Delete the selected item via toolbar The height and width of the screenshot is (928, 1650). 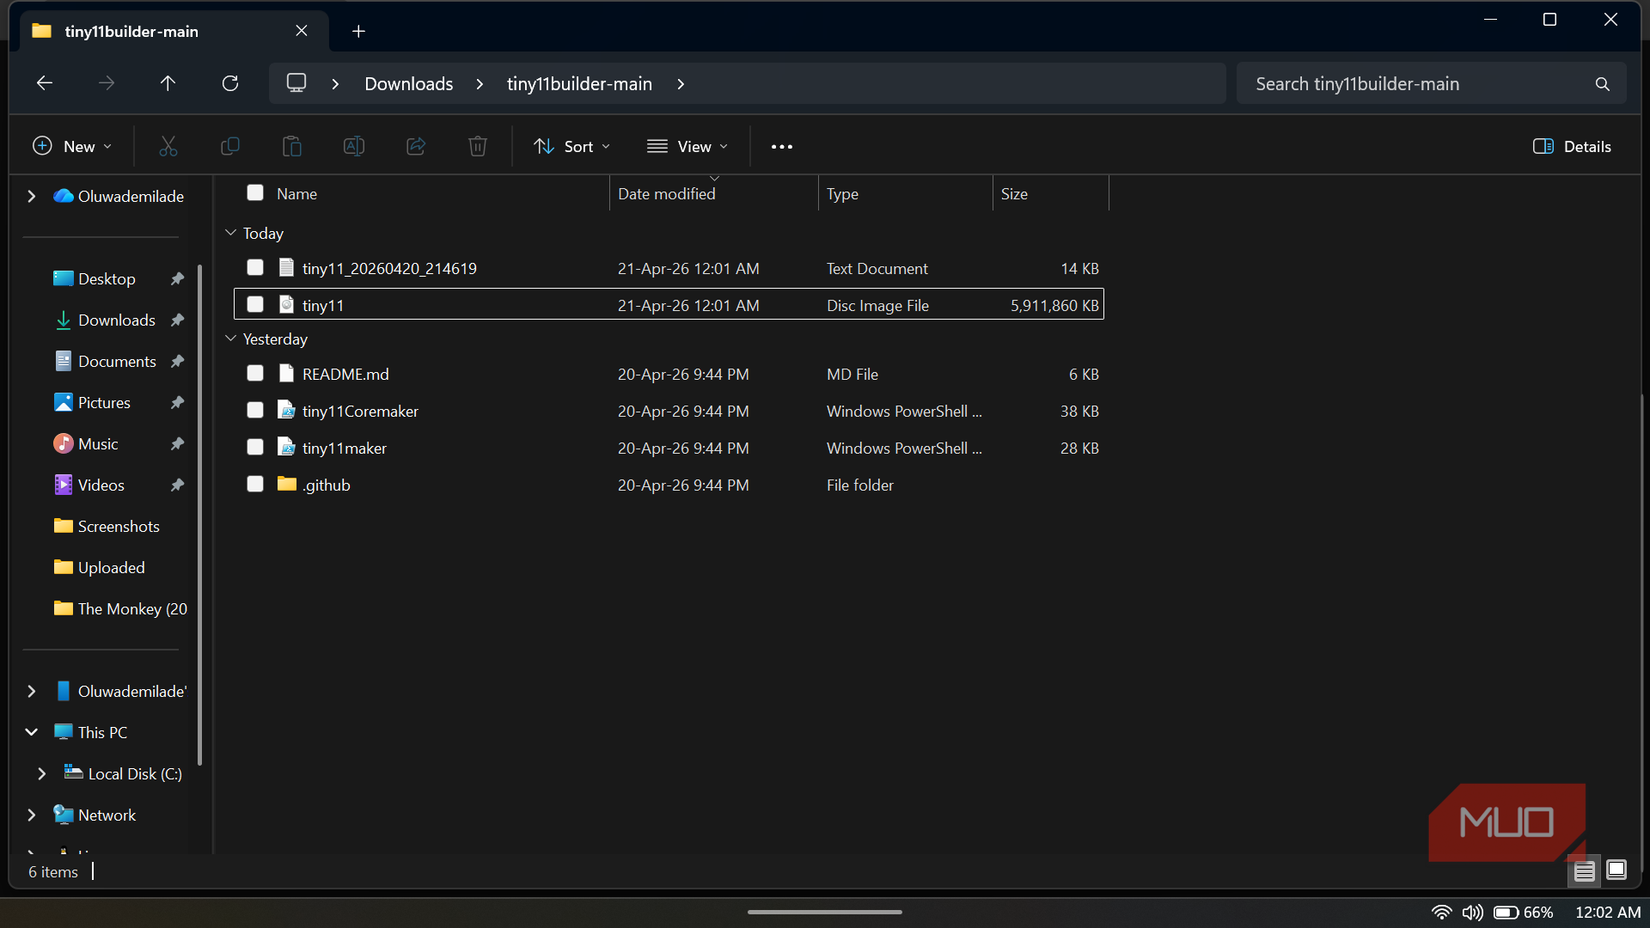tap(477, 146)
